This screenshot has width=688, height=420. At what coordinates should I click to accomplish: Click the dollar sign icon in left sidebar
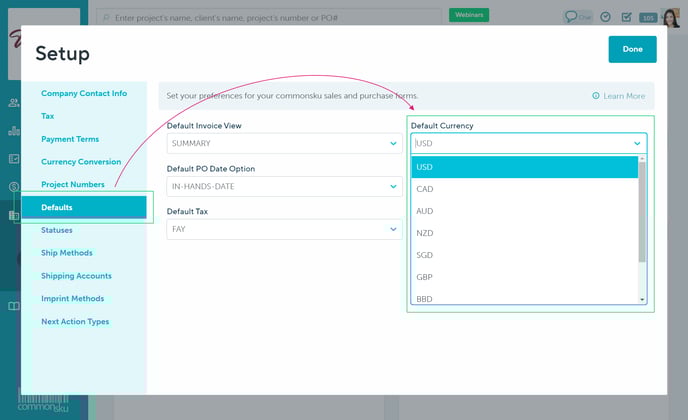click(x=14, y=187)
